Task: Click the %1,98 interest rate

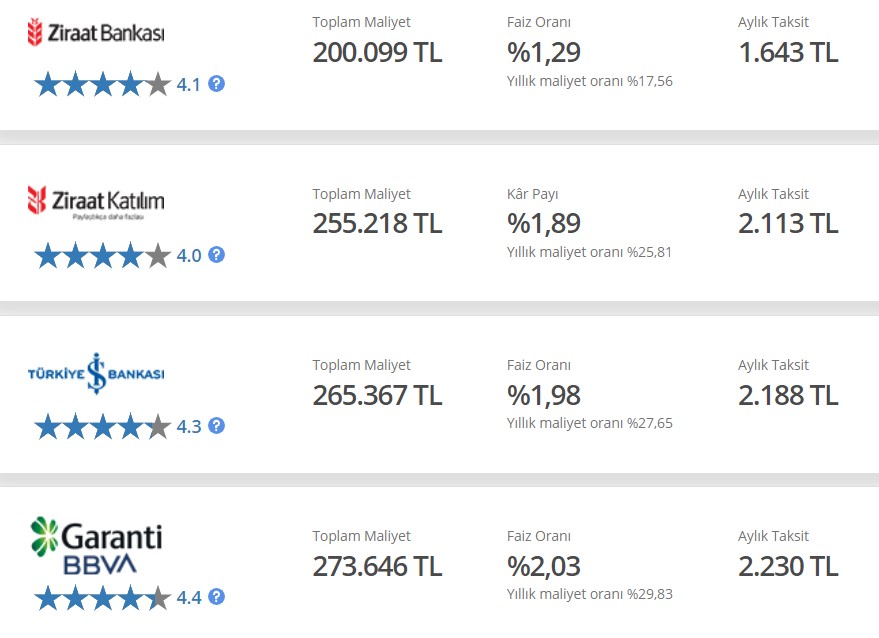Action: 543,395
